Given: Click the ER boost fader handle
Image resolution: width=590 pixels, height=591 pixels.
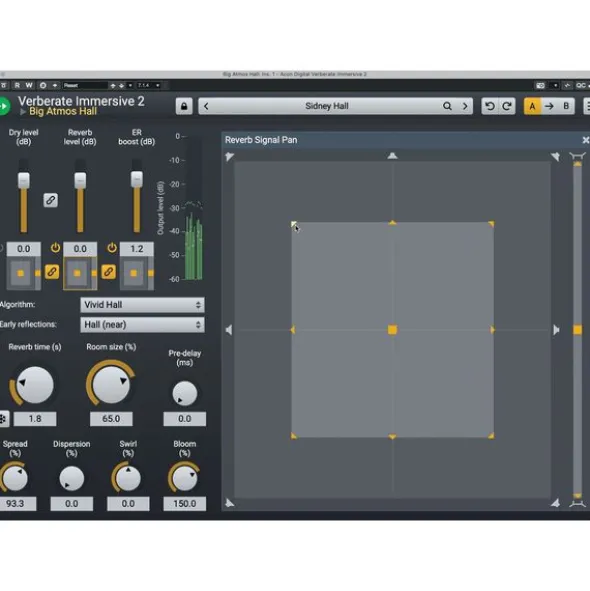Looking at the screenshot, I should (x=136, y=179).
